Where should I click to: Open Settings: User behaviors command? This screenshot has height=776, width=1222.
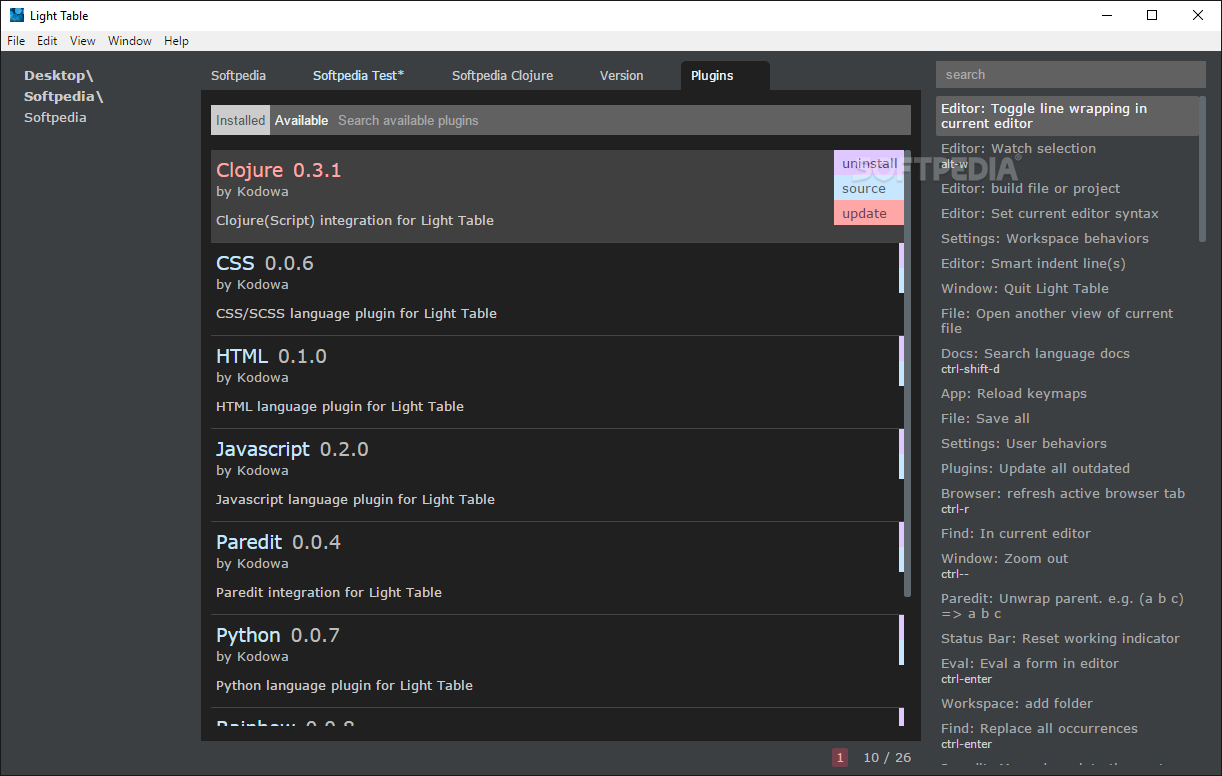click(x=1068, y=443)
